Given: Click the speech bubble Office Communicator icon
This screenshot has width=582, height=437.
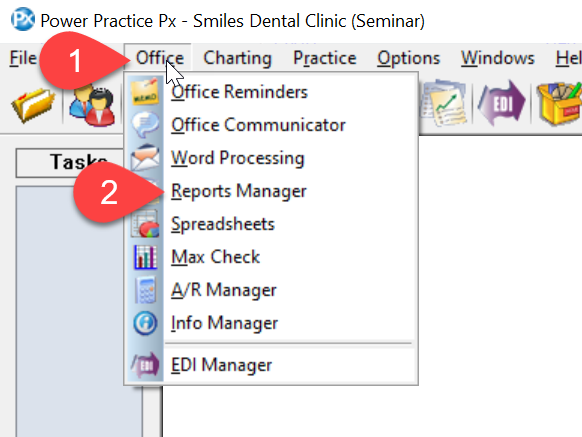Looking at the screenshot, I should (x=145, y=125).
